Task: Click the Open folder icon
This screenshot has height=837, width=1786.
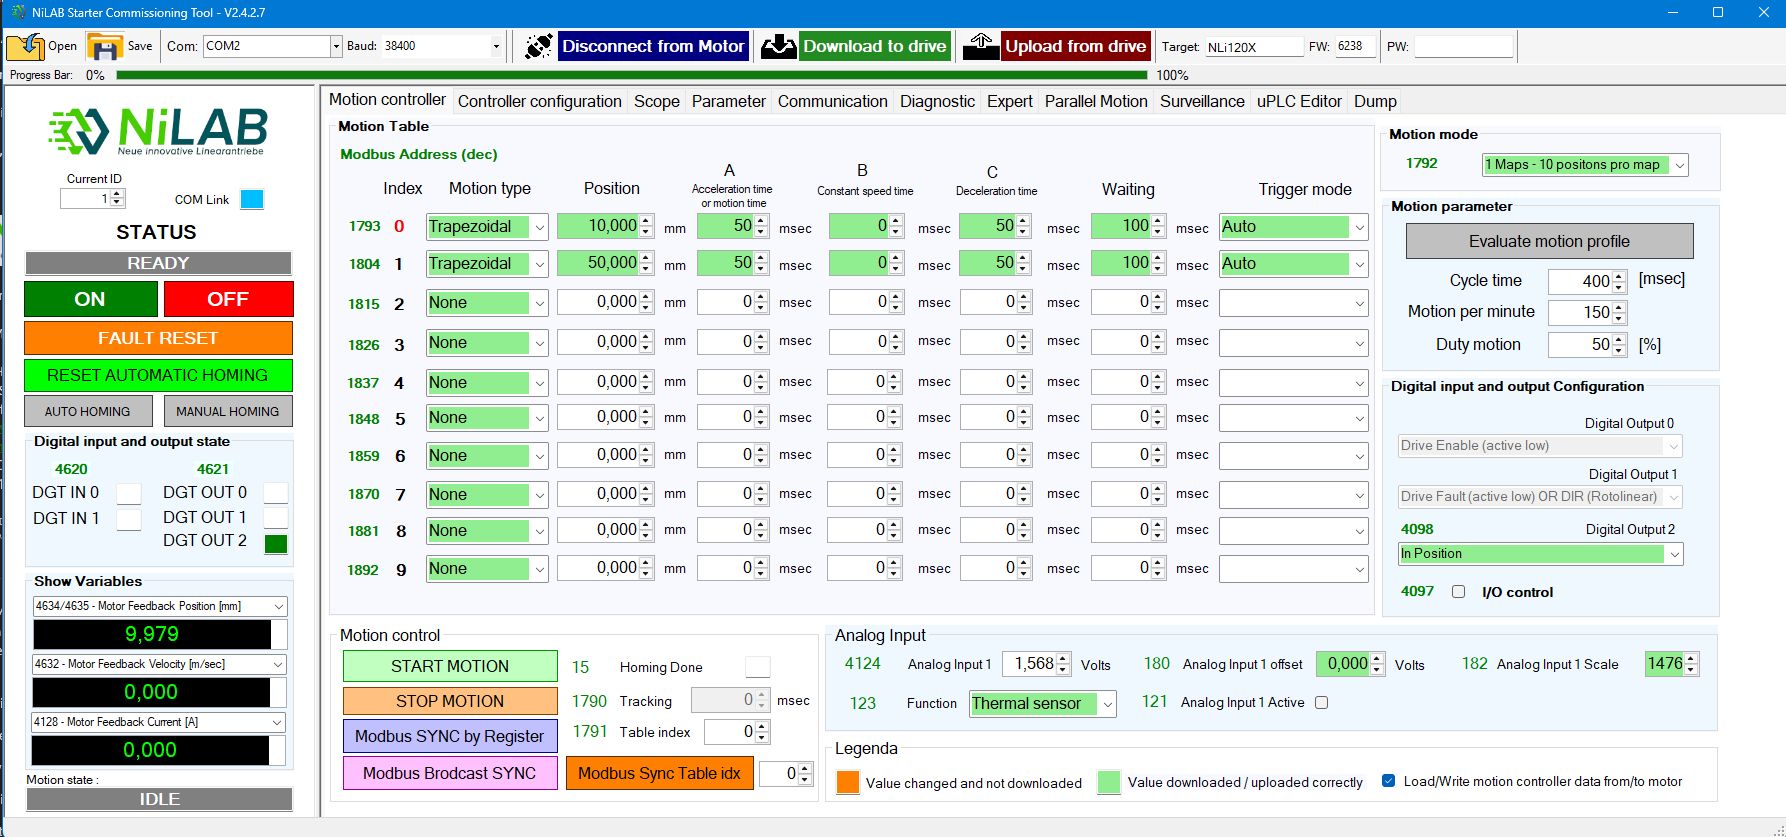Action: tap(24, 46)
